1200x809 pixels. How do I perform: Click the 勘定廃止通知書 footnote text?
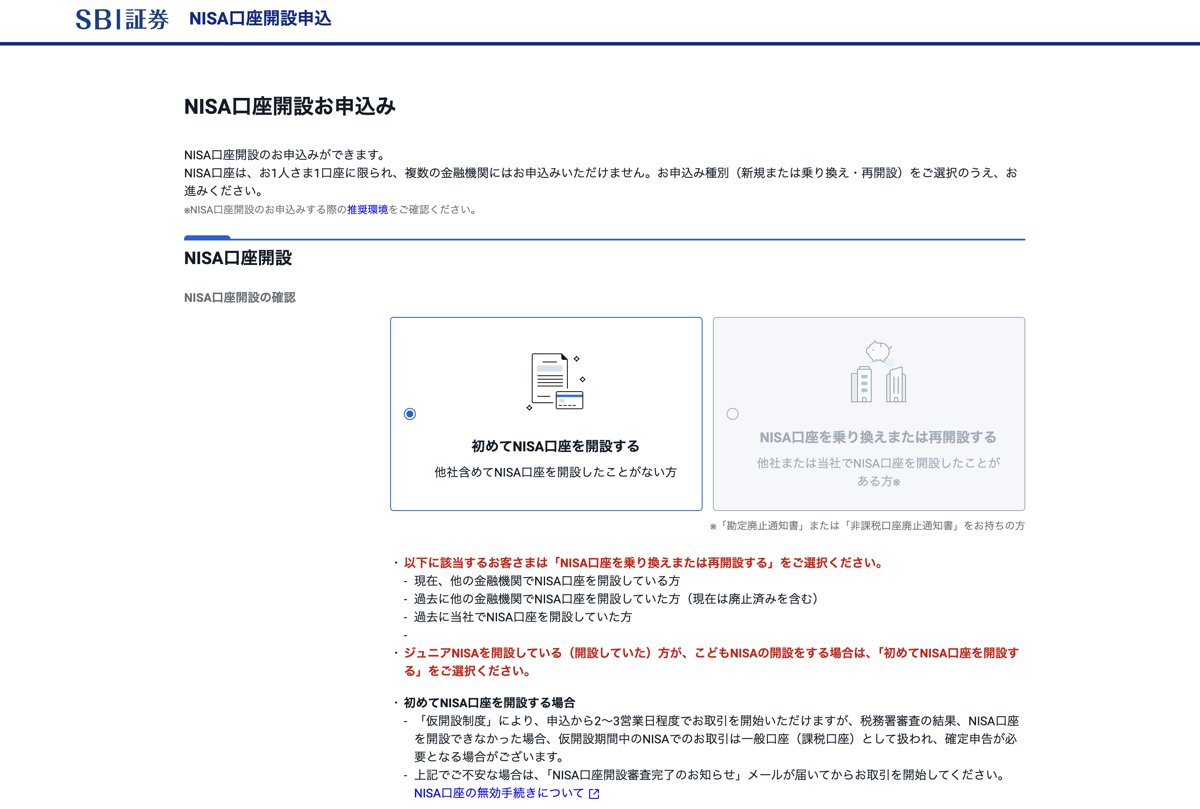[867, 526]
